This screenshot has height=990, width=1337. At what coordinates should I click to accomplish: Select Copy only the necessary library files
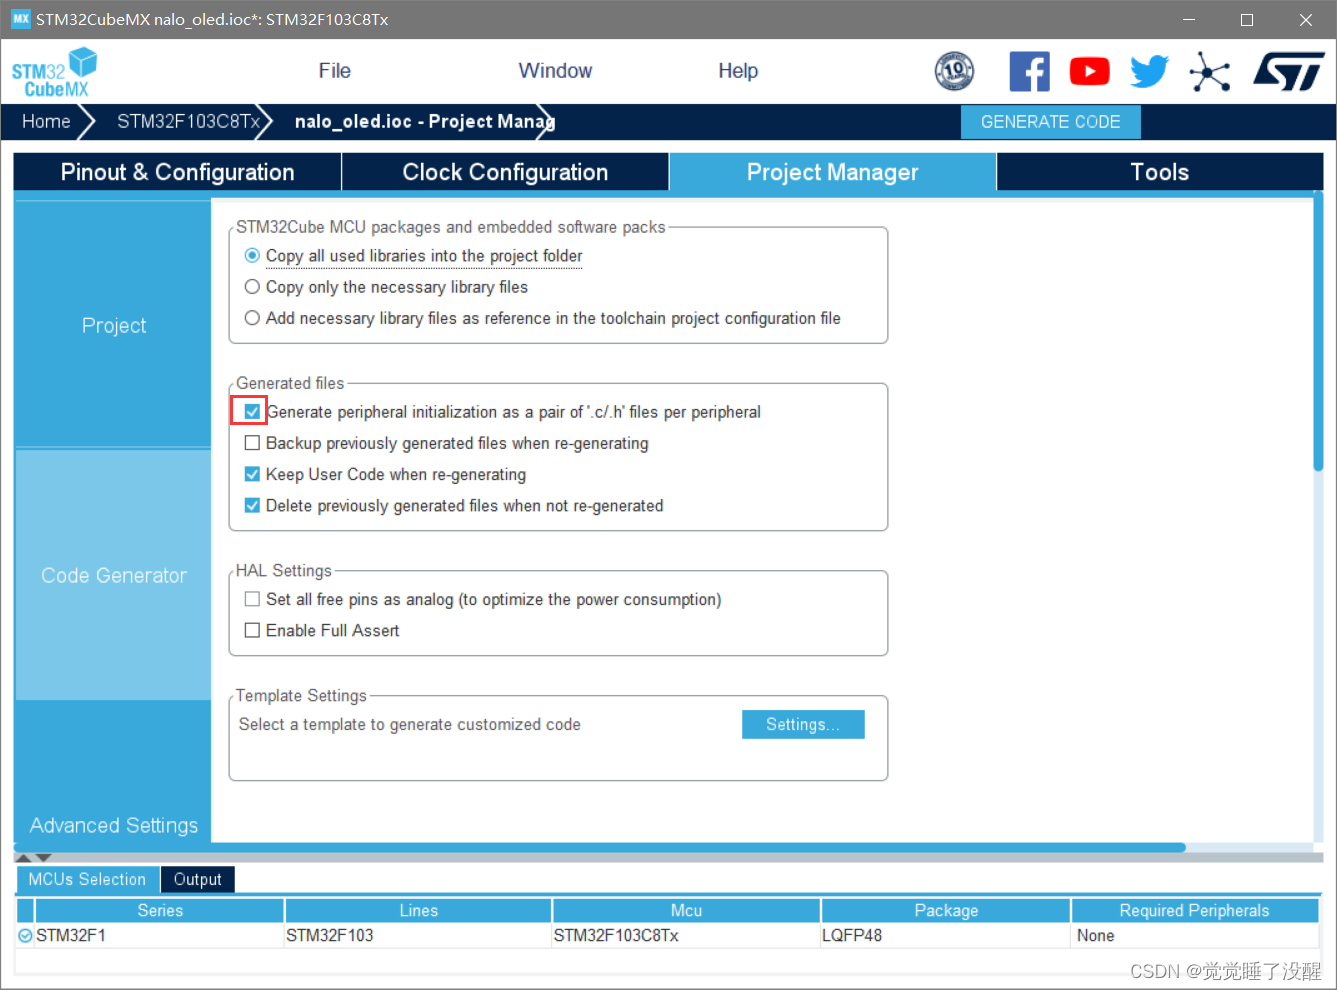click(x=252, y=287)
